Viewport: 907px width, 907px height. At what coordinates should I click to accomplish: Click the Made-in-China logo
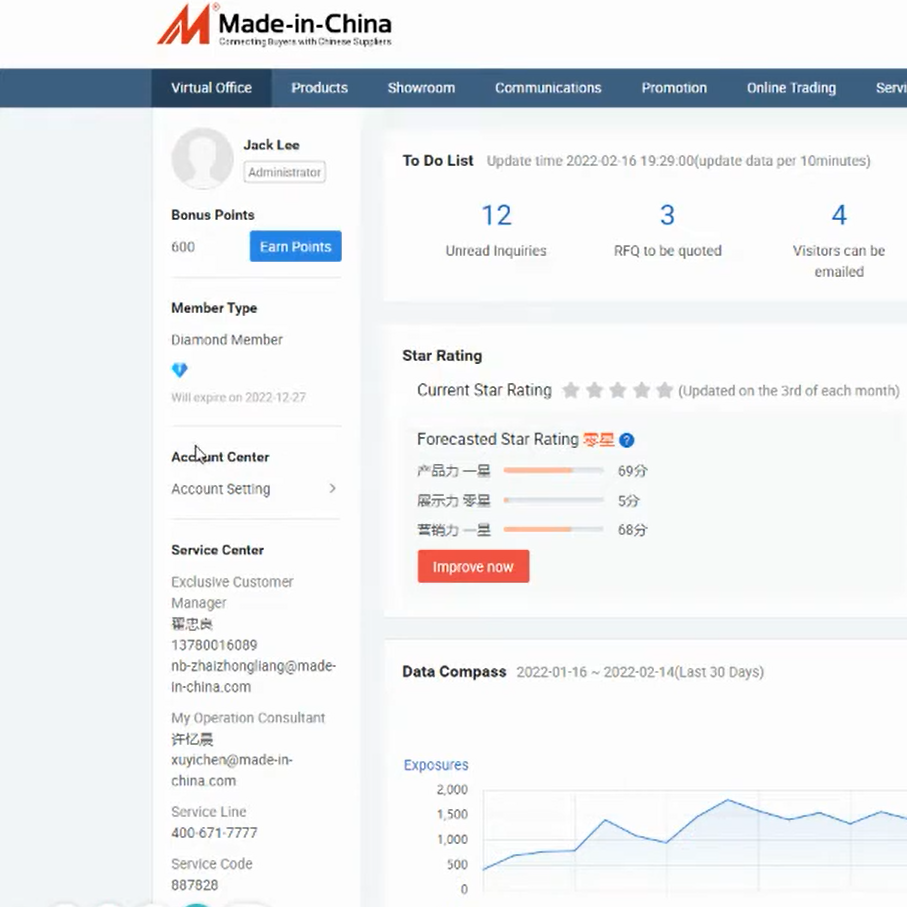click(x=275, y=25)
